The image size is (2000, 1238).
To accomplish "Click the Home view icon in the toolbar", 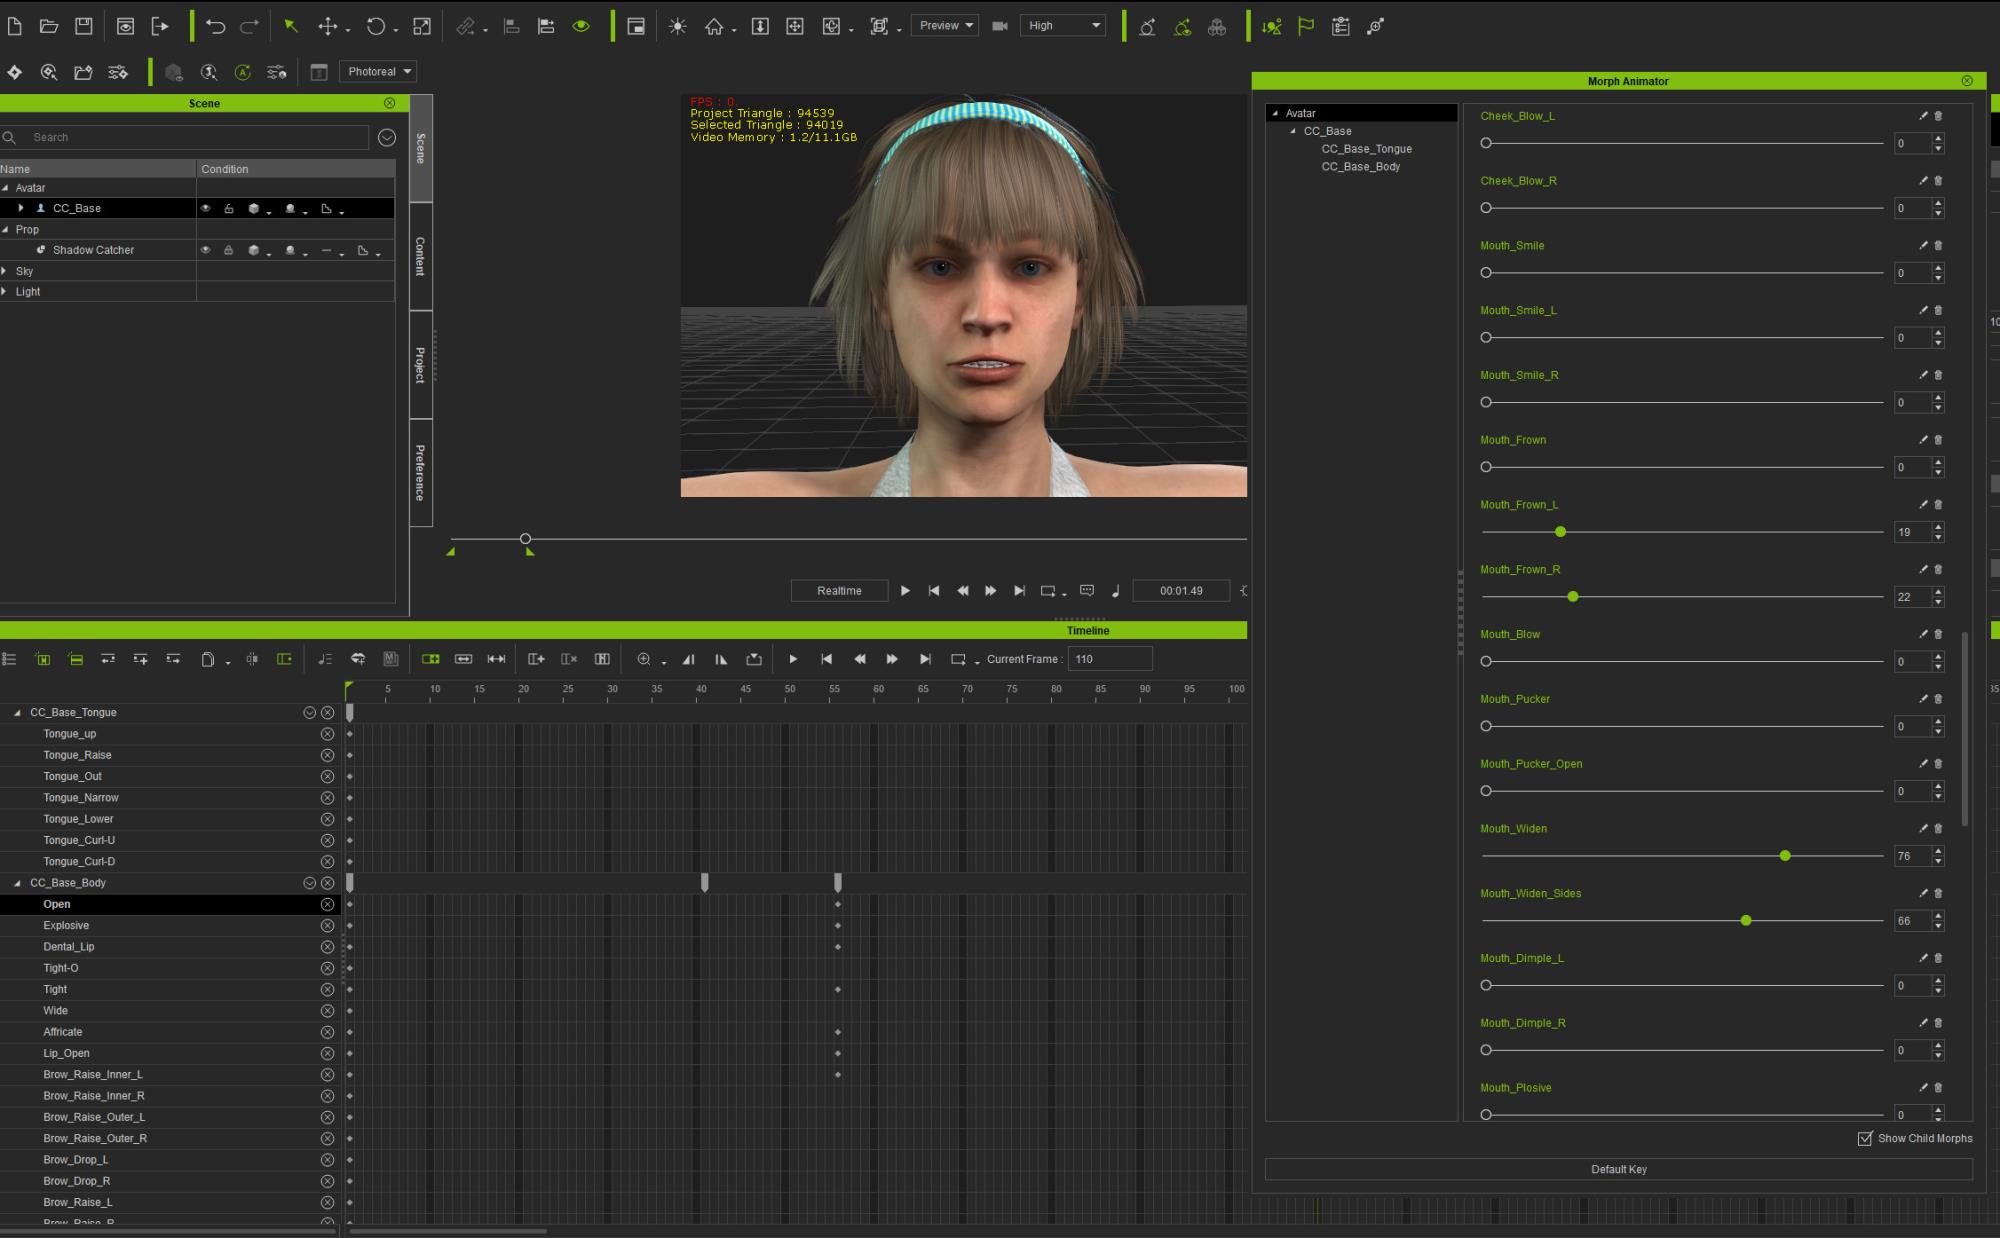I will click(714, 26).
